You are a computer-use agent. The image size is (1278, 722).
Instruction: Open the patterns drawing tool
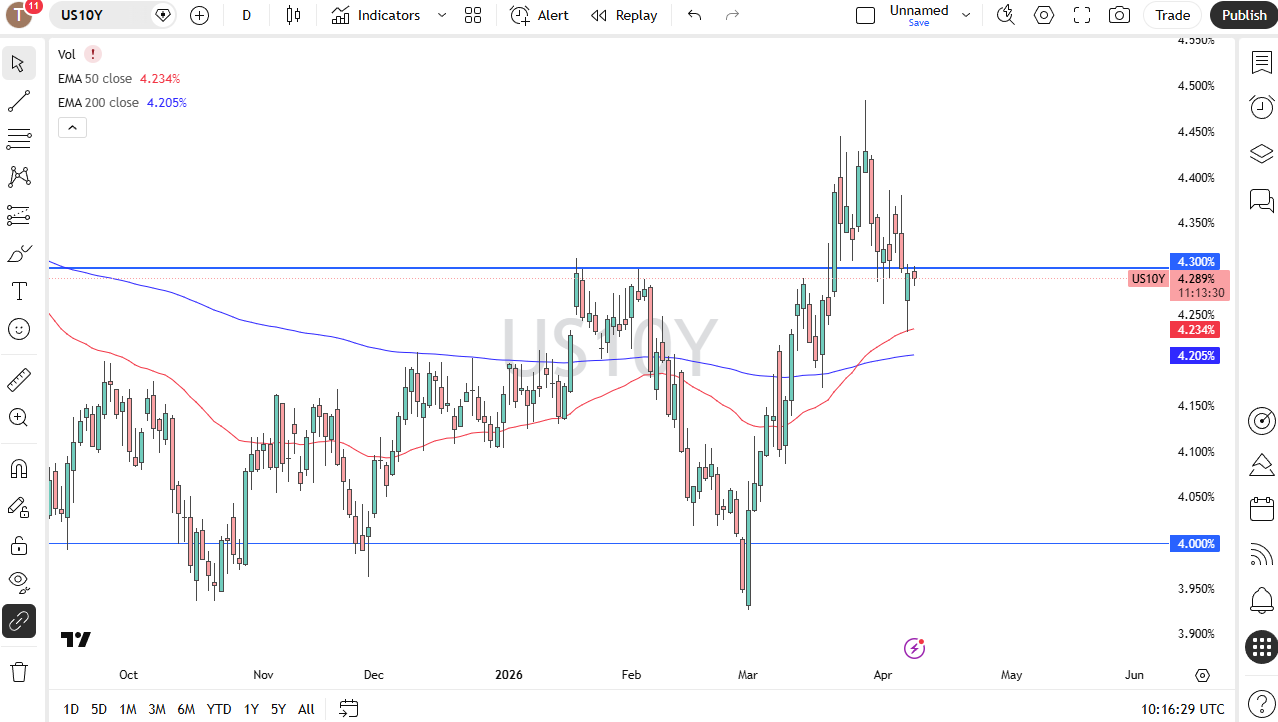(x=18, y=177)
